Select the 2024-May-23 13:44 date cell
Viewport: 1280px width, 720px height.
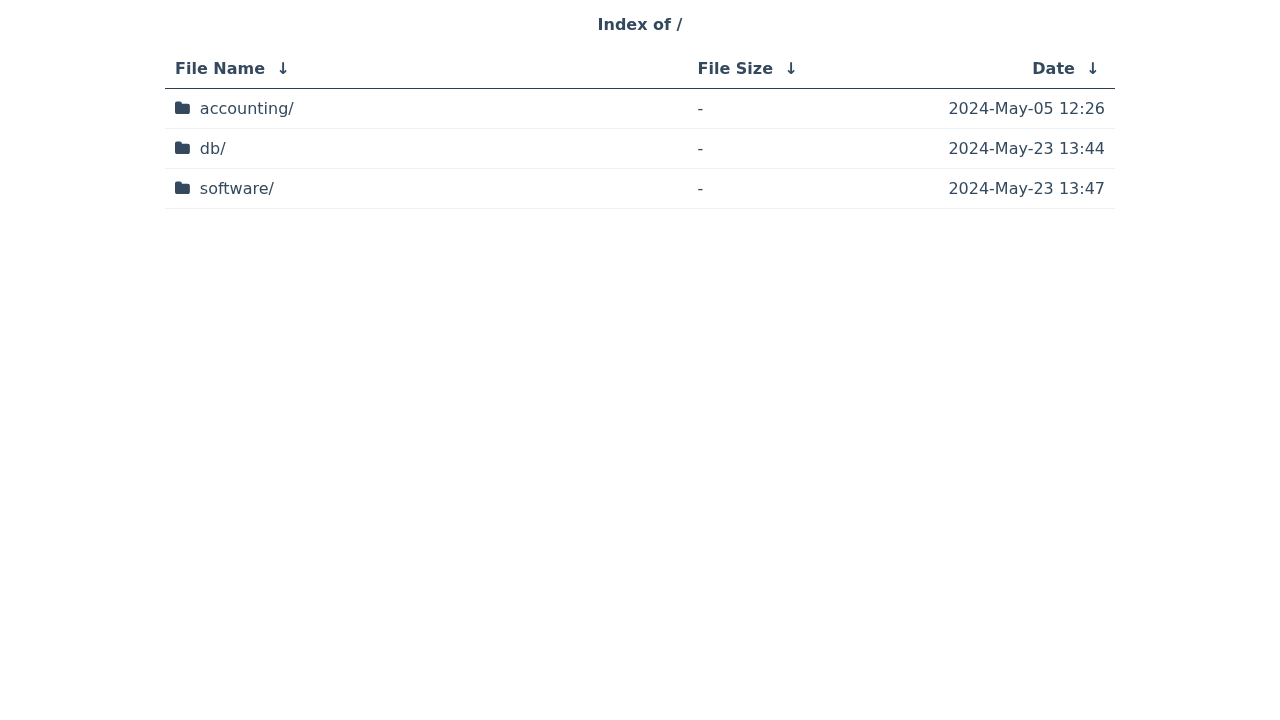pyautogui.click(x=1026, y=148)
